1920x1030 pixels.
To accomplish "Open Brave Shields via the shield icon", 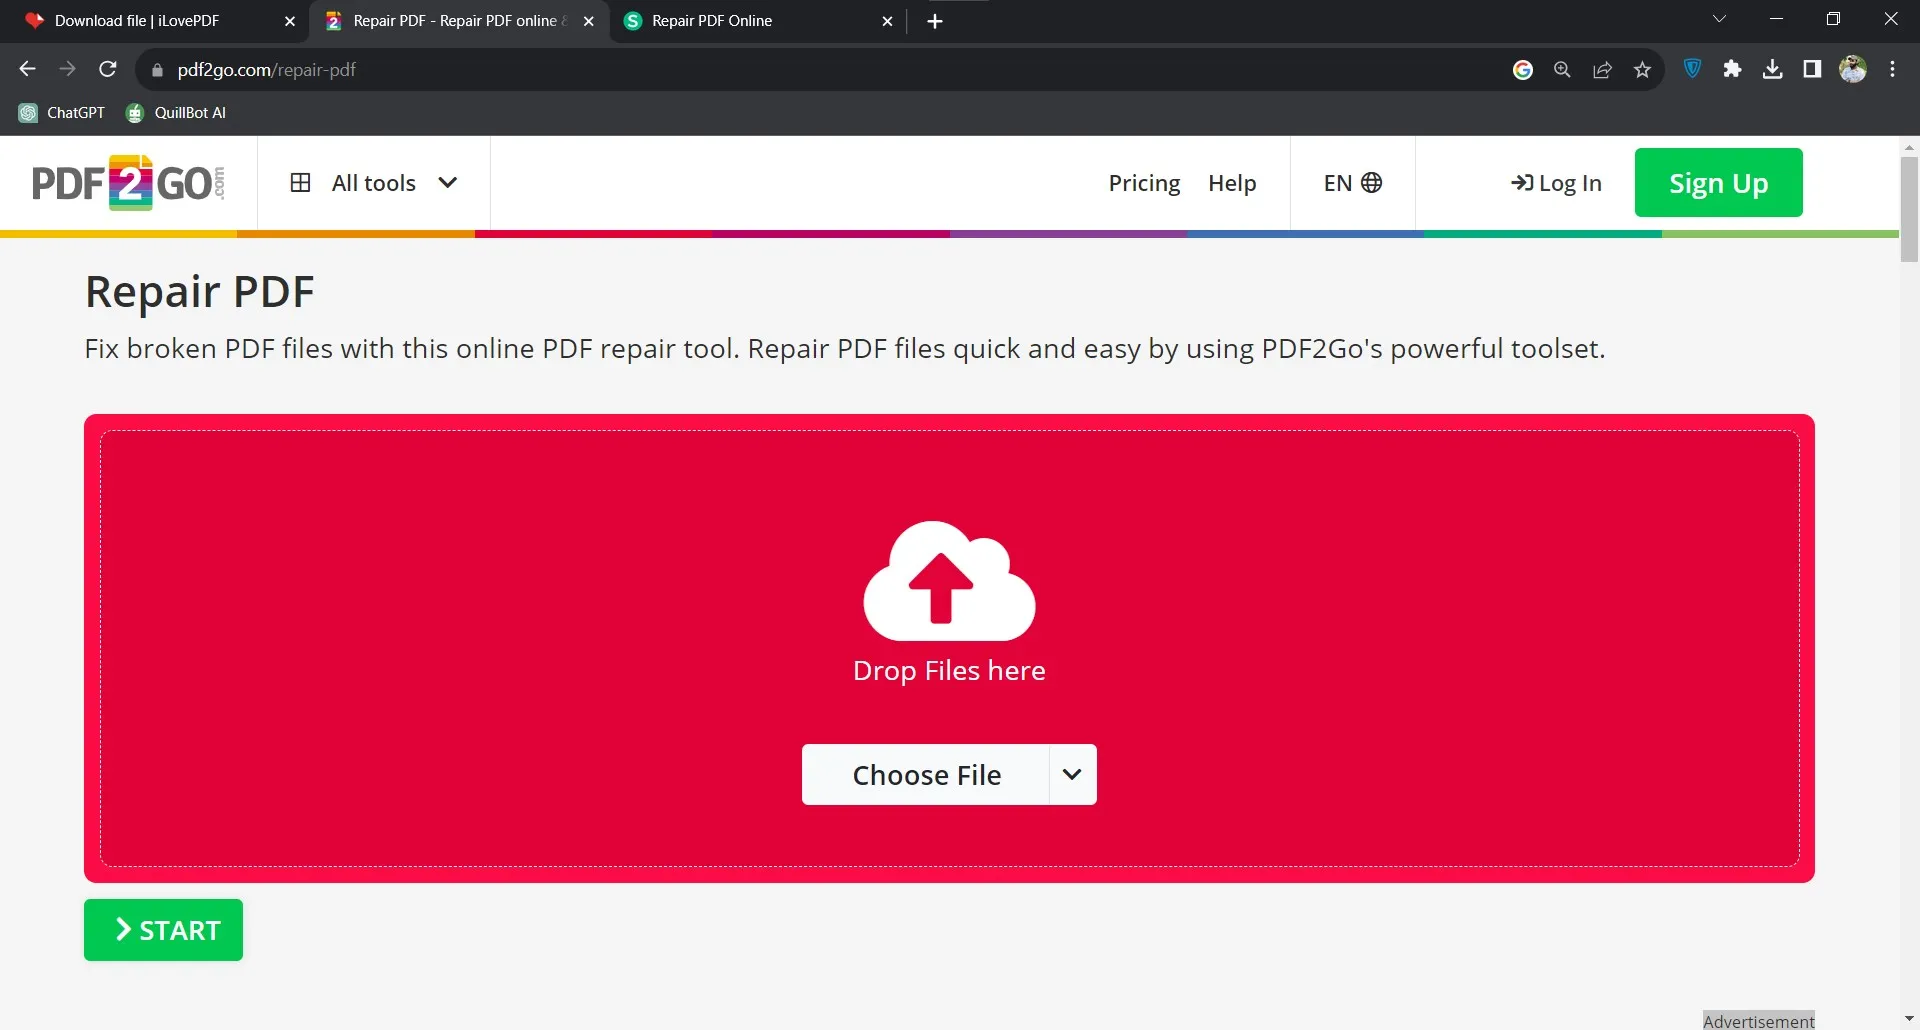I will (x=1692, y=69).
